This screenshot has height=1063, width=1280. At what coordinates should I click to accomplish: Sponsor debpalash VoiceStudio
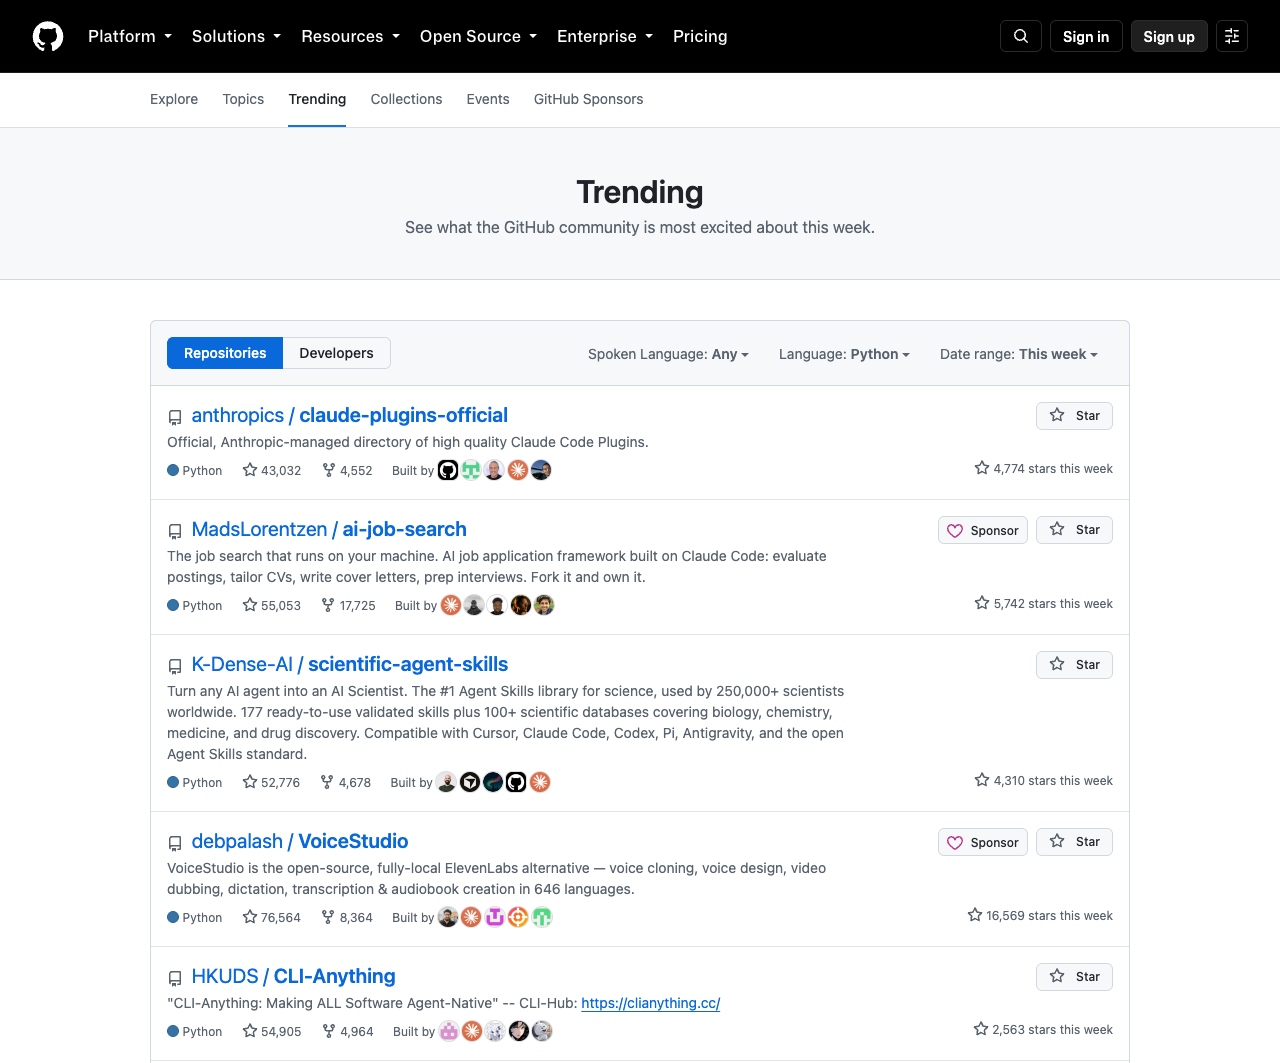coord(983,842)
